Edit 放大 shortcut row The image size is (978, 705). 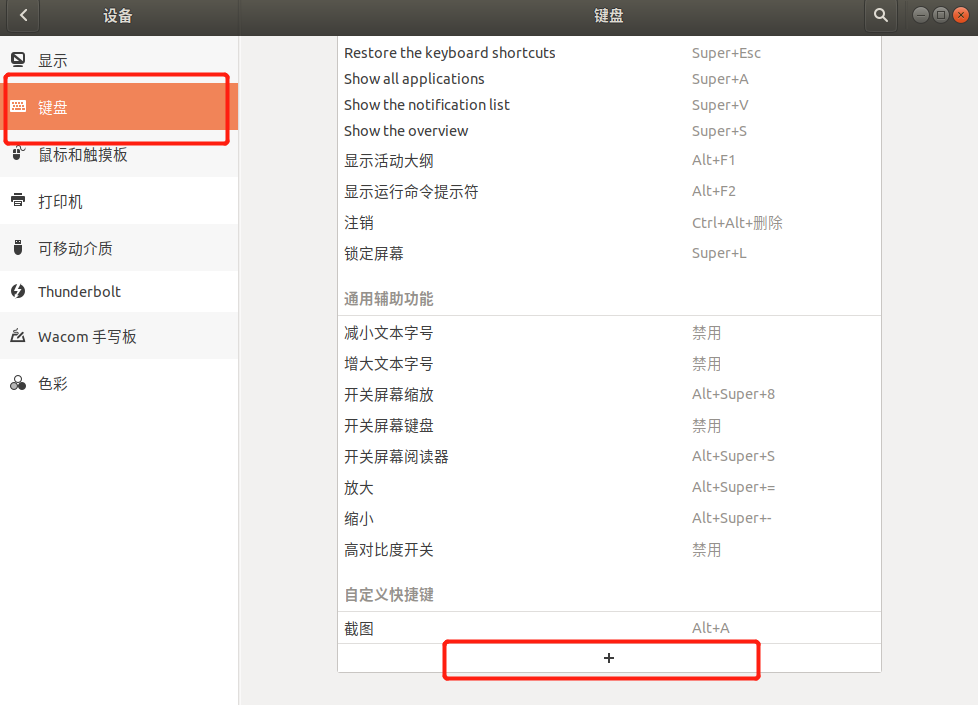tap(609, 487)
